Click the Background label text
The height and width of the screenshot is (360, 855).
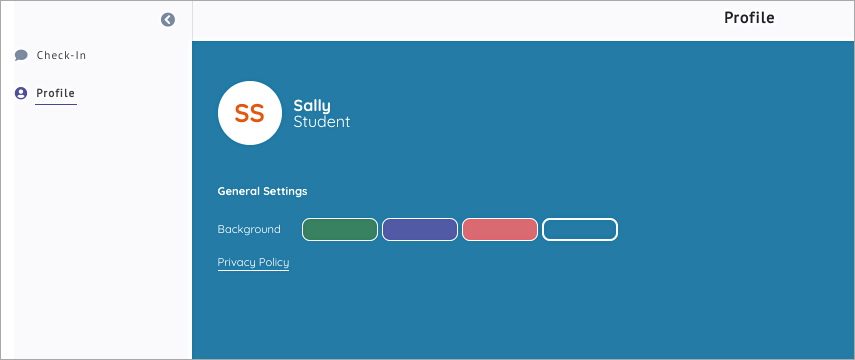coord(249,229)
